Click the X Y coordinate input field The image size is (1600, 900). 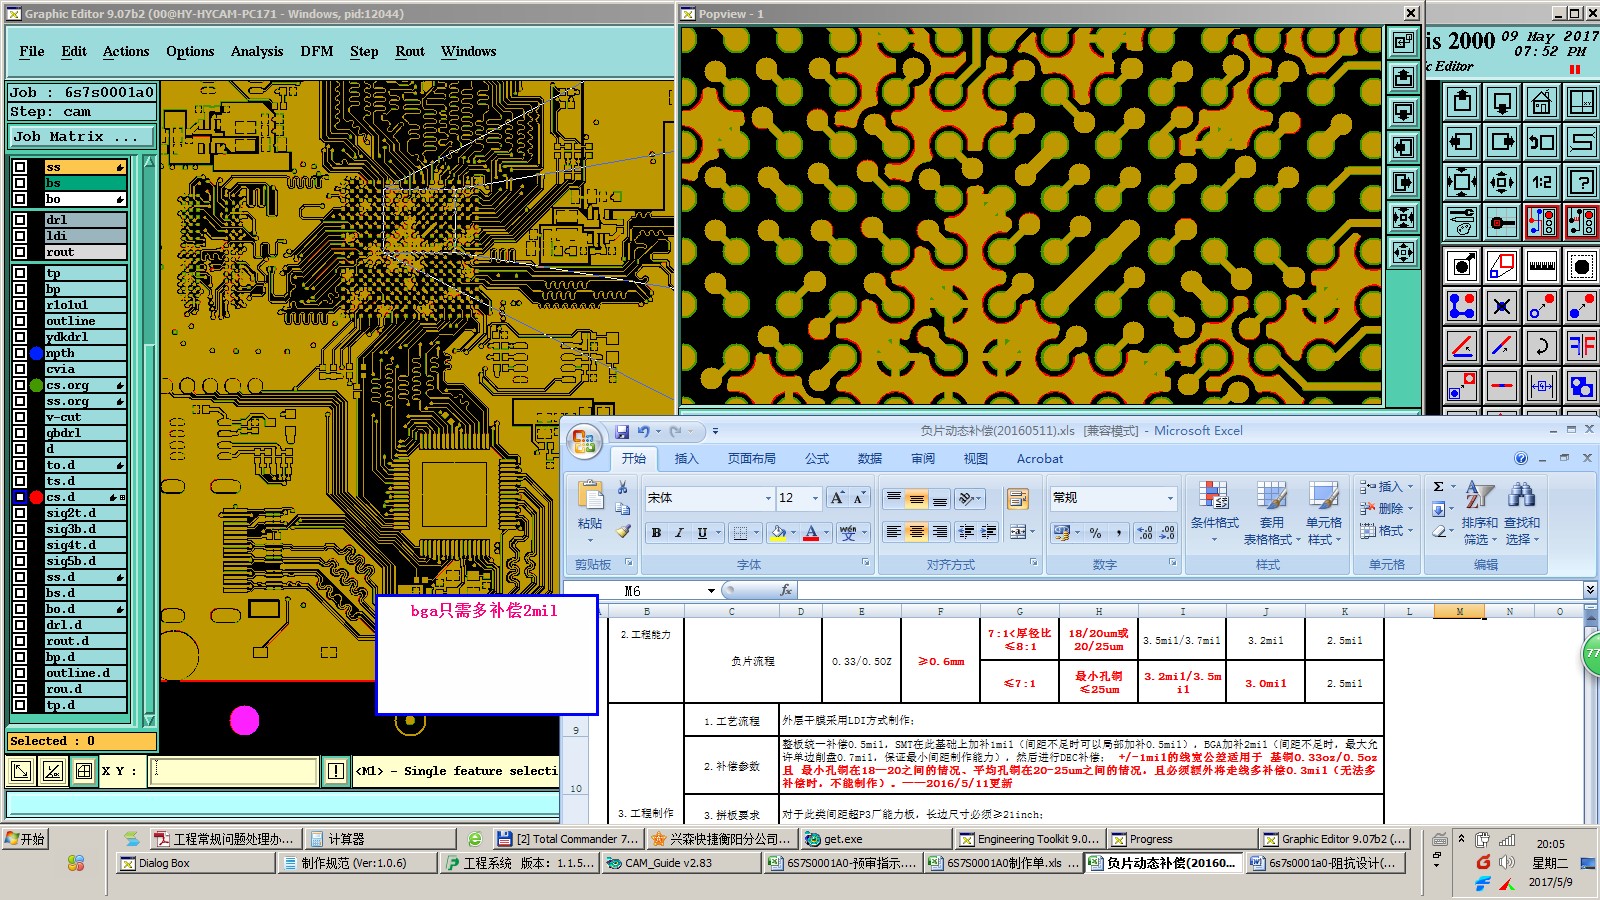[233, 771]
